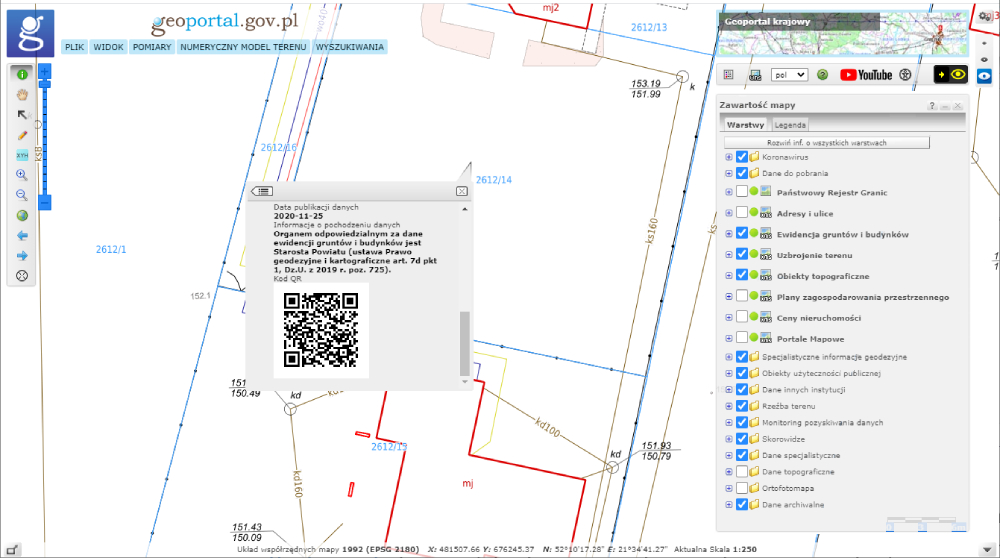Expand the Rzeźba terenu group
This screenshot has height=558, width=1000.
pos(728,406)
